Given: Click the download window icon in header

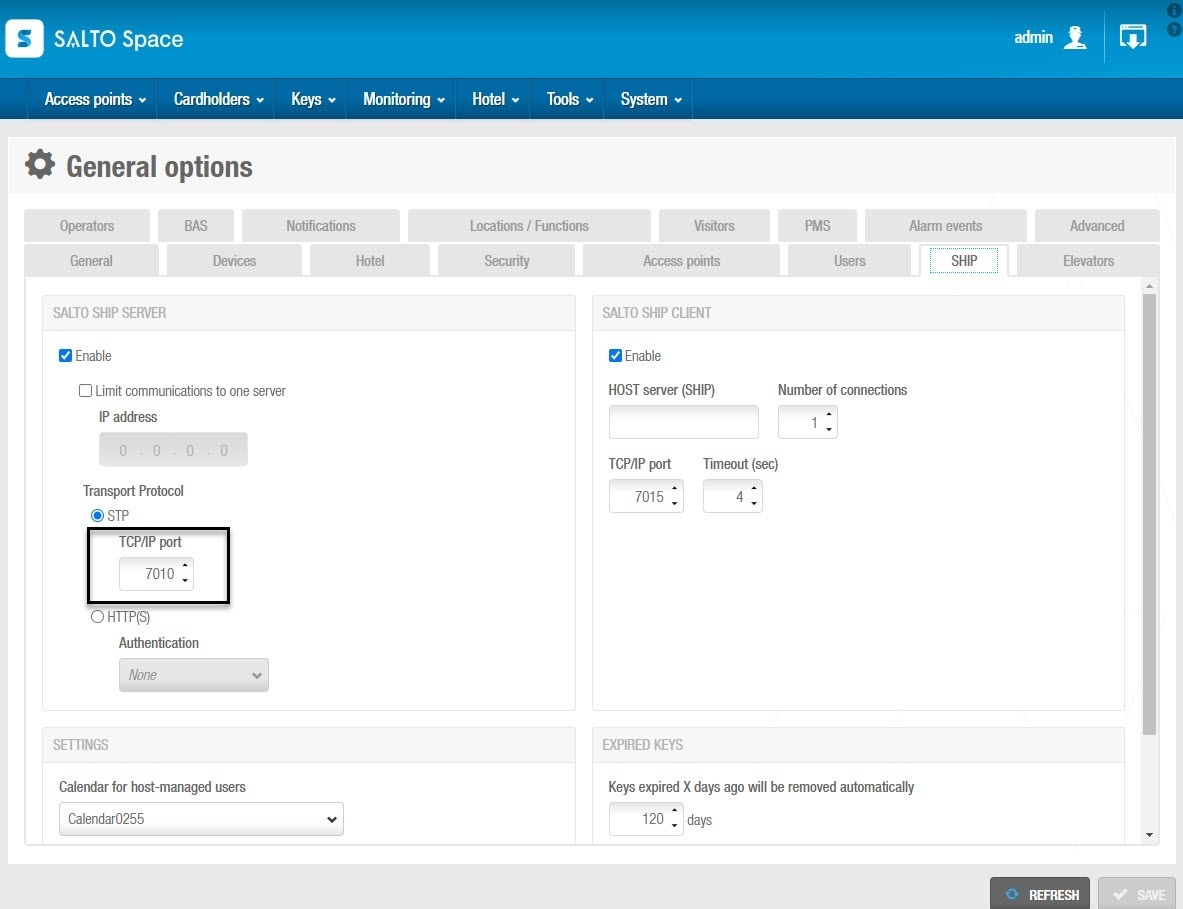Looking at the screenshot, I should (x=1132, y=36).
